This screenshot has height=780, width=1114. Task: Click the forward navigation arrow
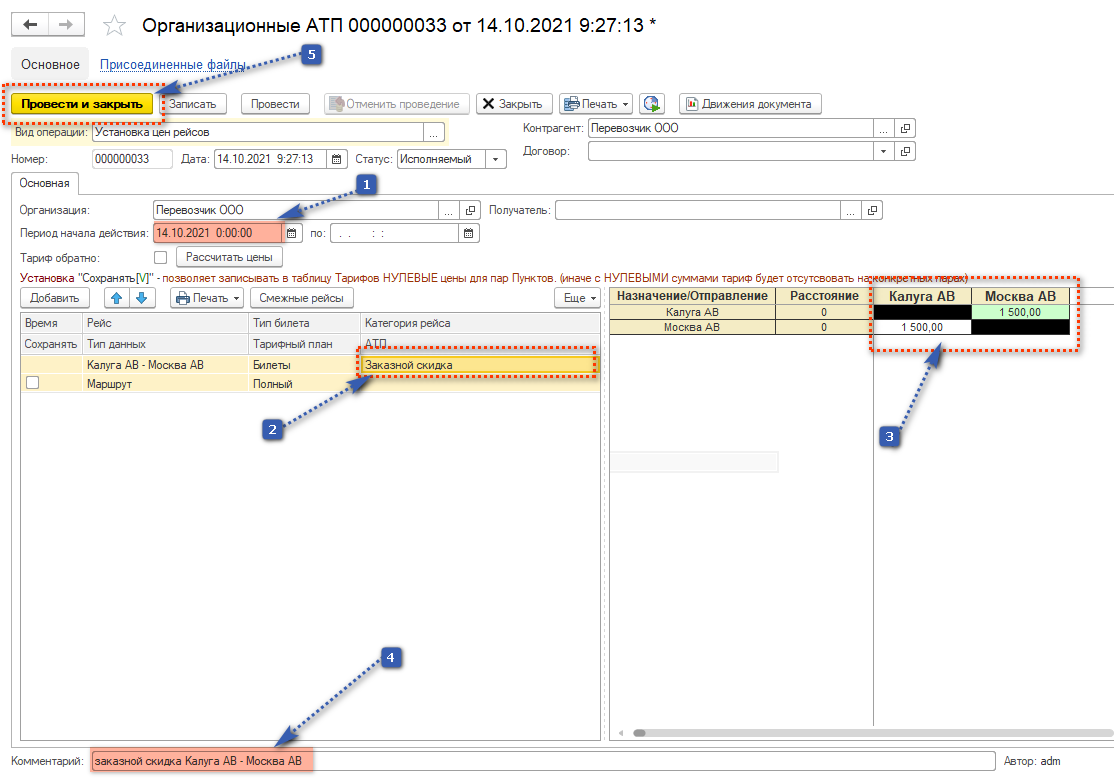pos(66,24)
